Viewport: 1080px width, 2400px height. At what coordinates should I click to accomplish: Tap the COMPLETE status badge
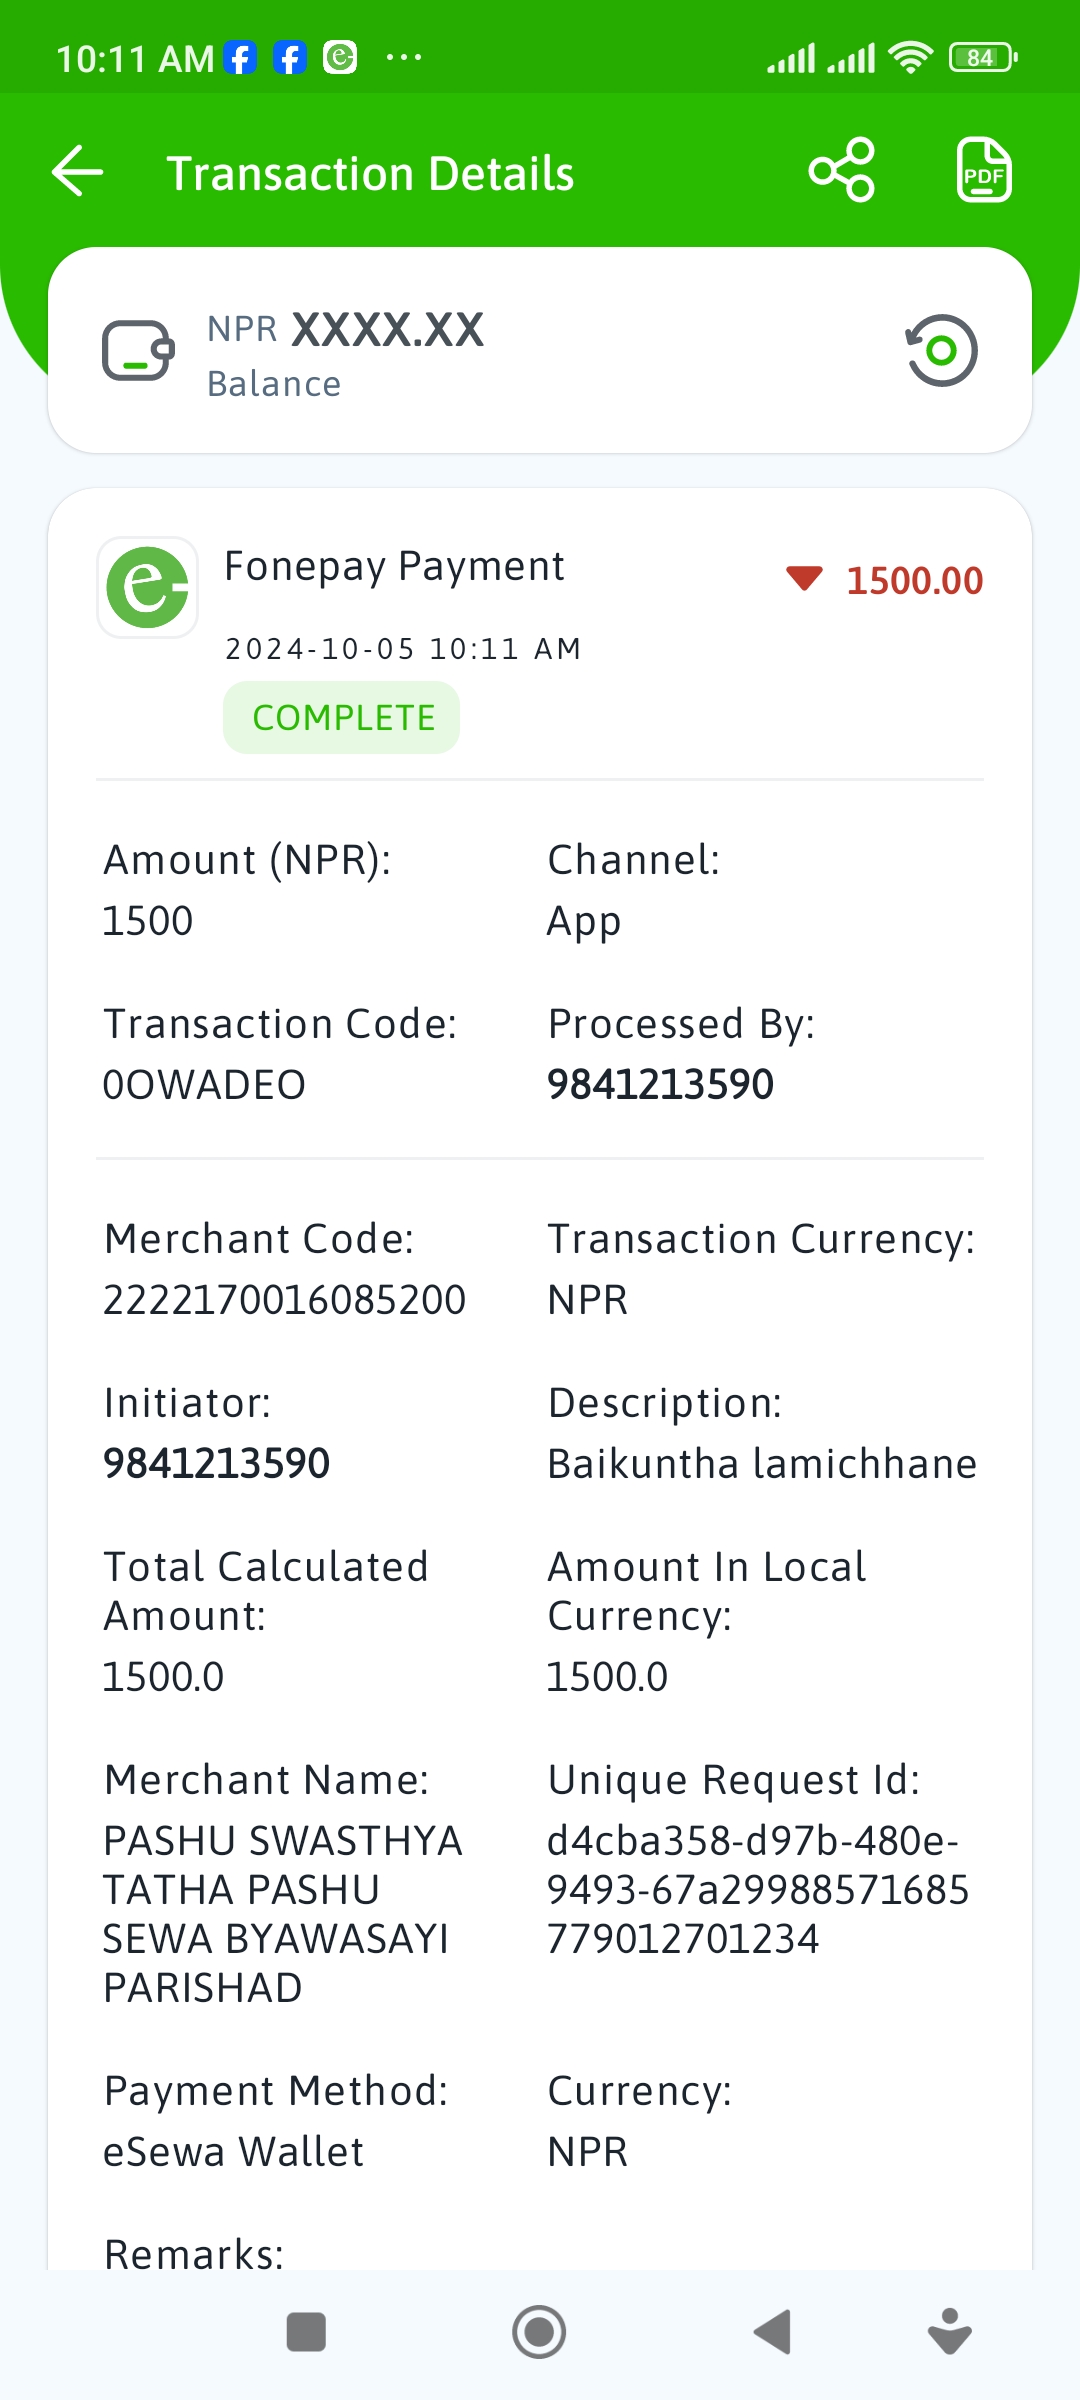pos(342,718)
